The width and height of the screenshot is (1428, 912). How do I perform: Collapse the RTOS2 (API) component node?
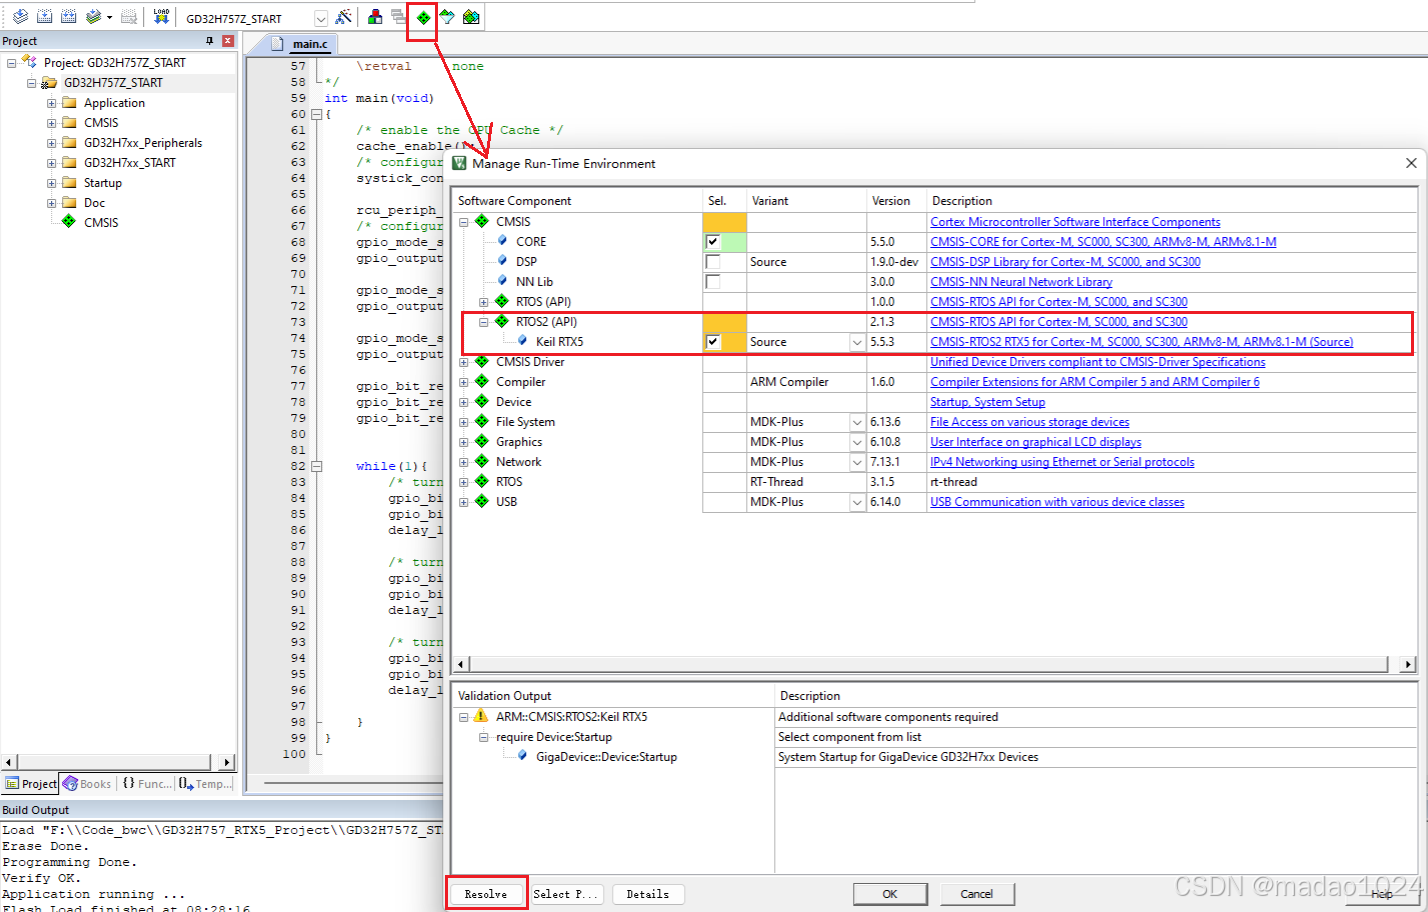tap(484, 322)
